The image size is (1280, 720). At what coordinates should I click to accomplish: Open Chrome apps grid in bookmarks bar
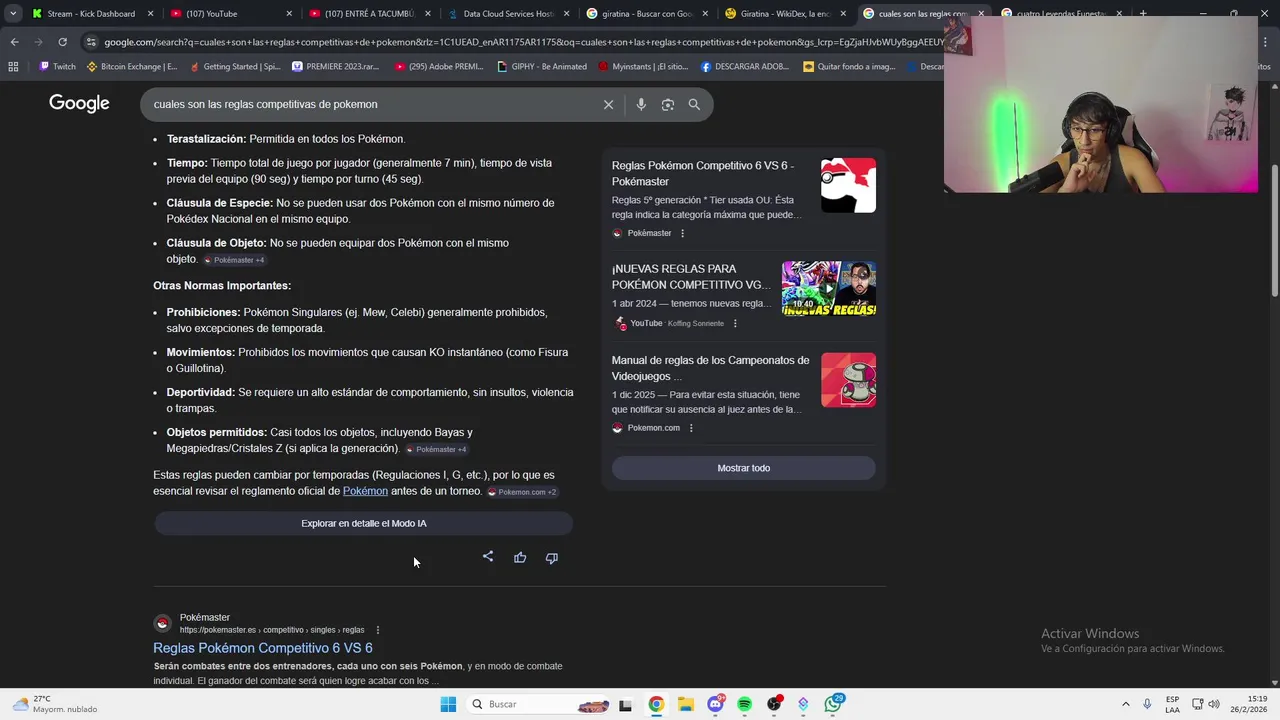pos(13,67)
